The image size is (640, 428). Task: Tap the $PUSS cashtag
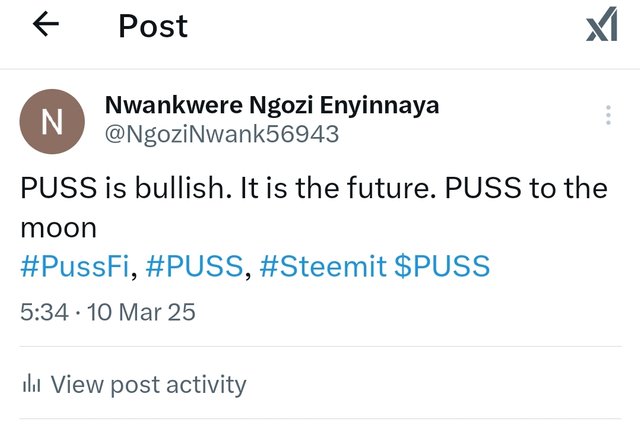point(444,266)
